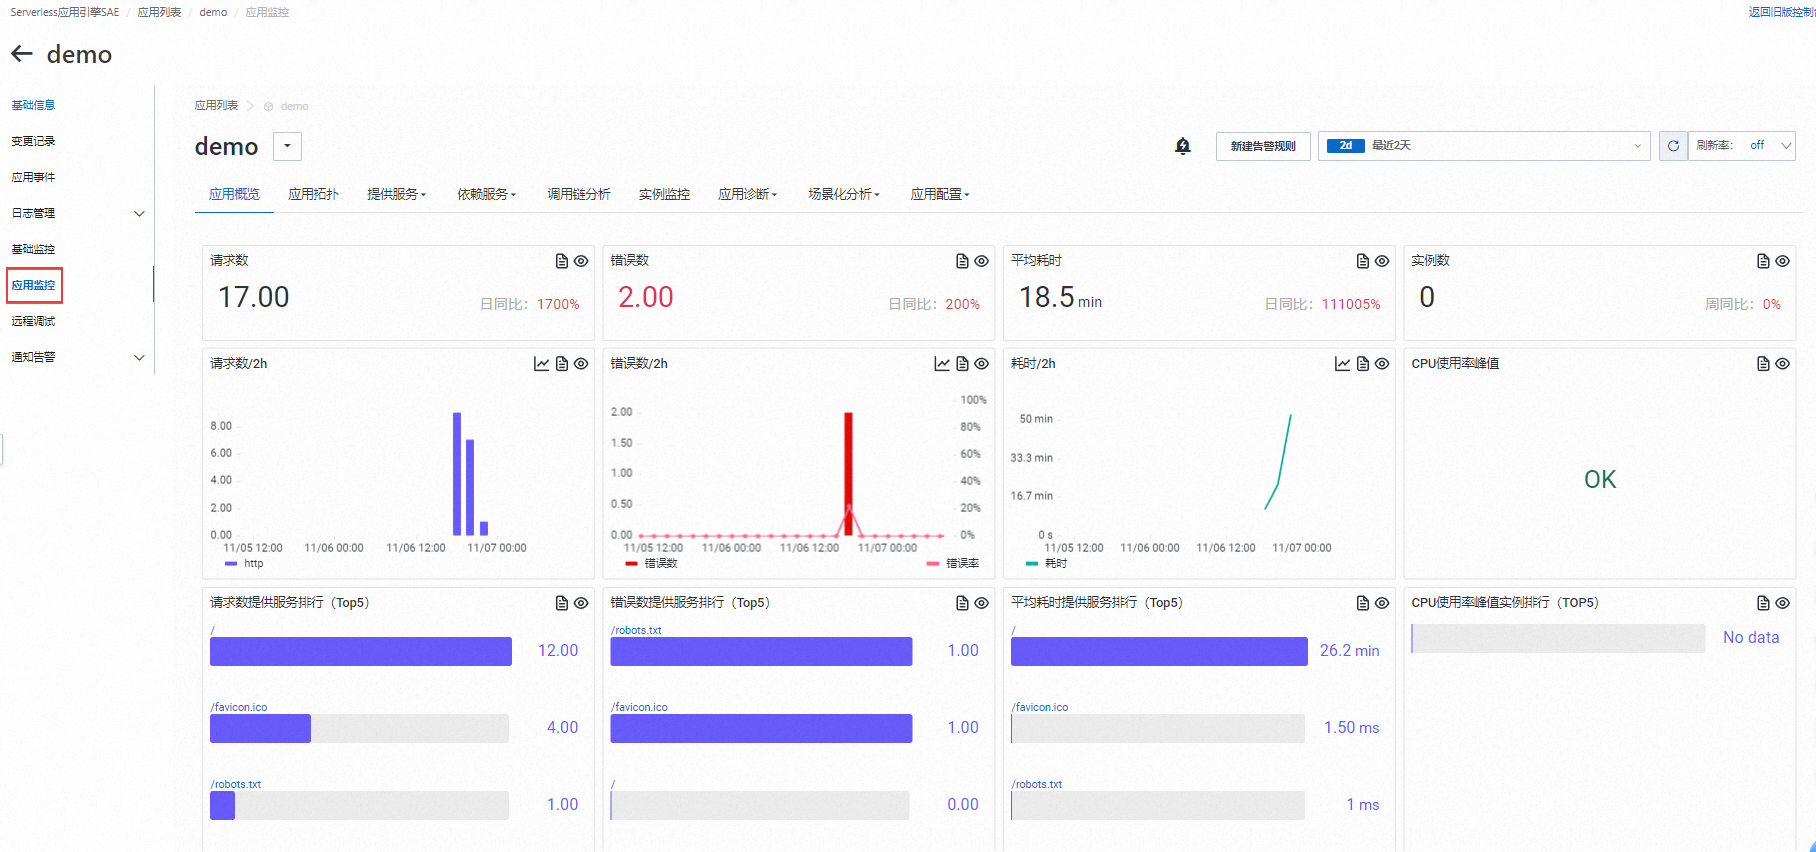Toggle eye icon on 请求数 card
The image size is (1816, 852).
pyautogui.click(x=581, y=261)
